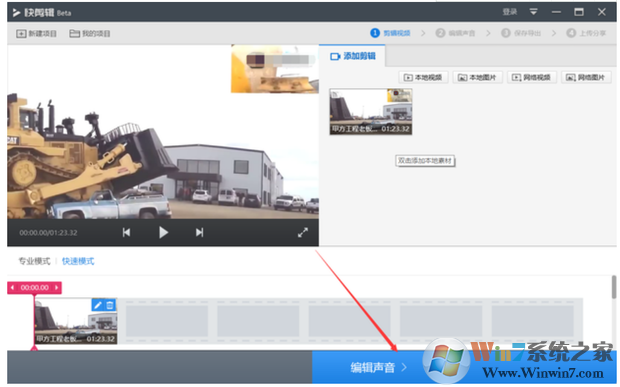Maximize the application window
Screen dimensions: 620x387
click(579, 12)
